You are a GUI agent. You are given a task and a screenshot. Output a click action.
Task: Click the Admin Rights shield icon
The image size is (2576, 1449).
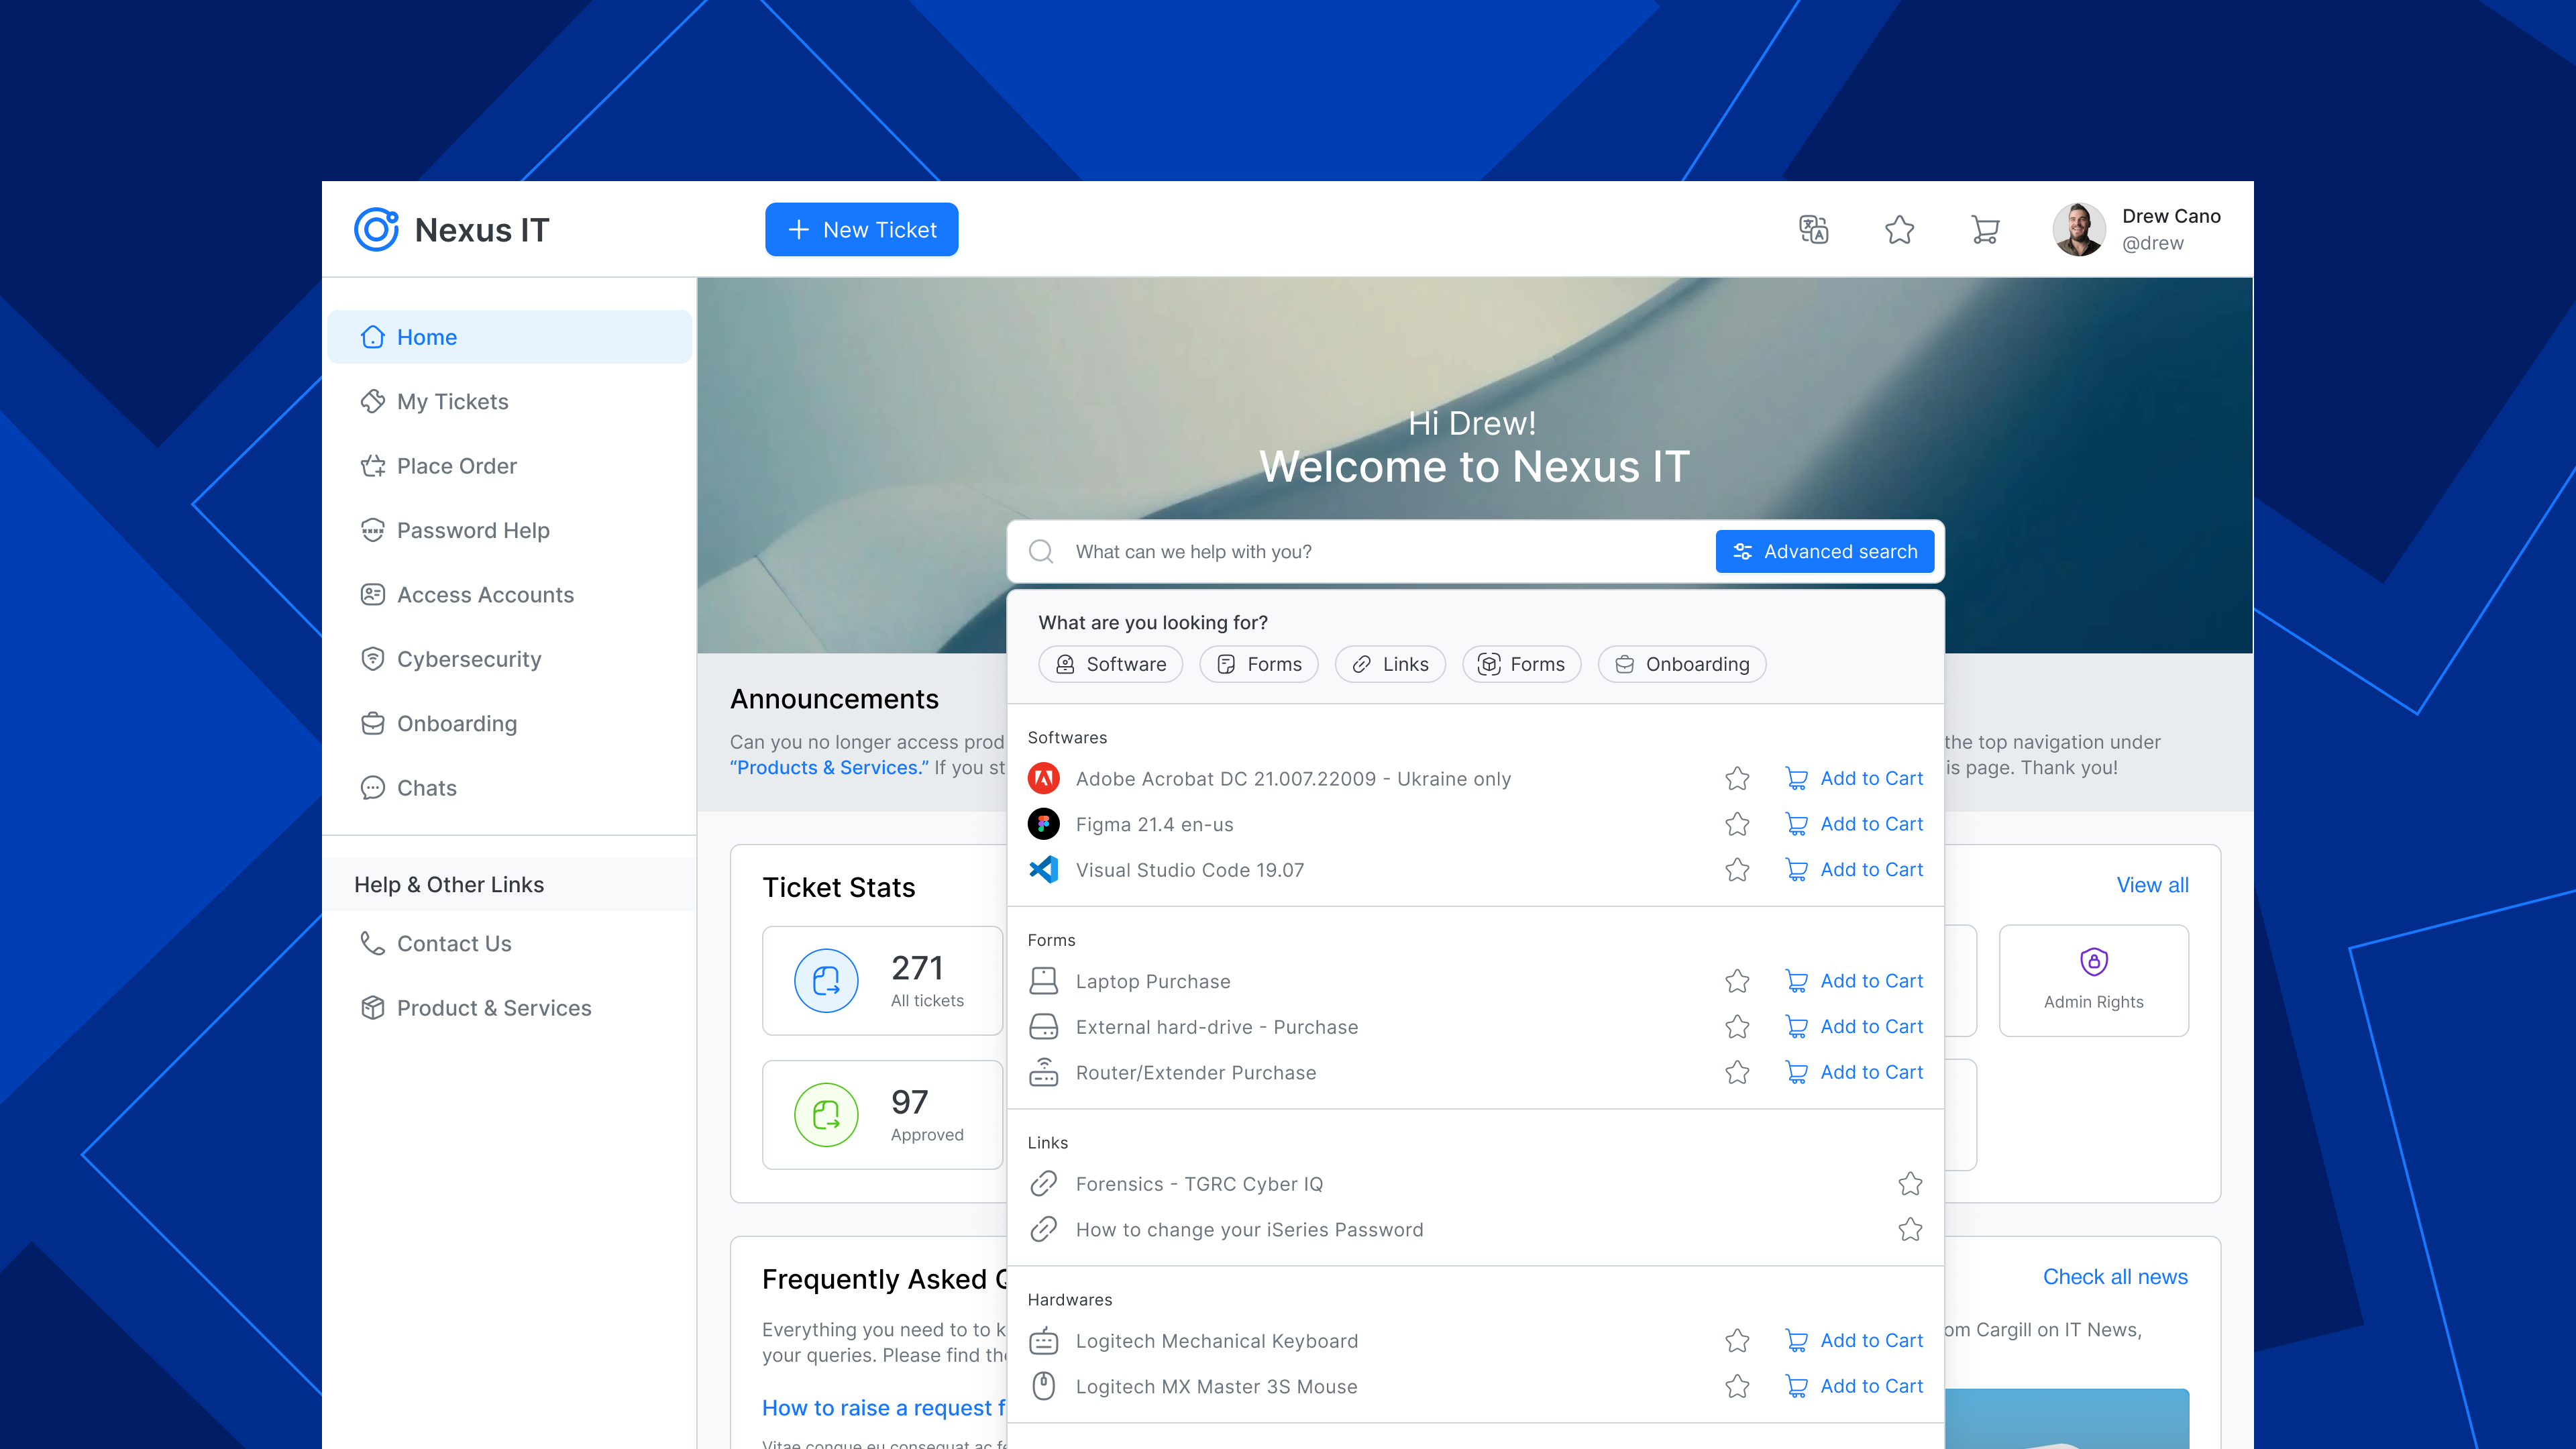pyautogui.click(x=2093, y=962)
